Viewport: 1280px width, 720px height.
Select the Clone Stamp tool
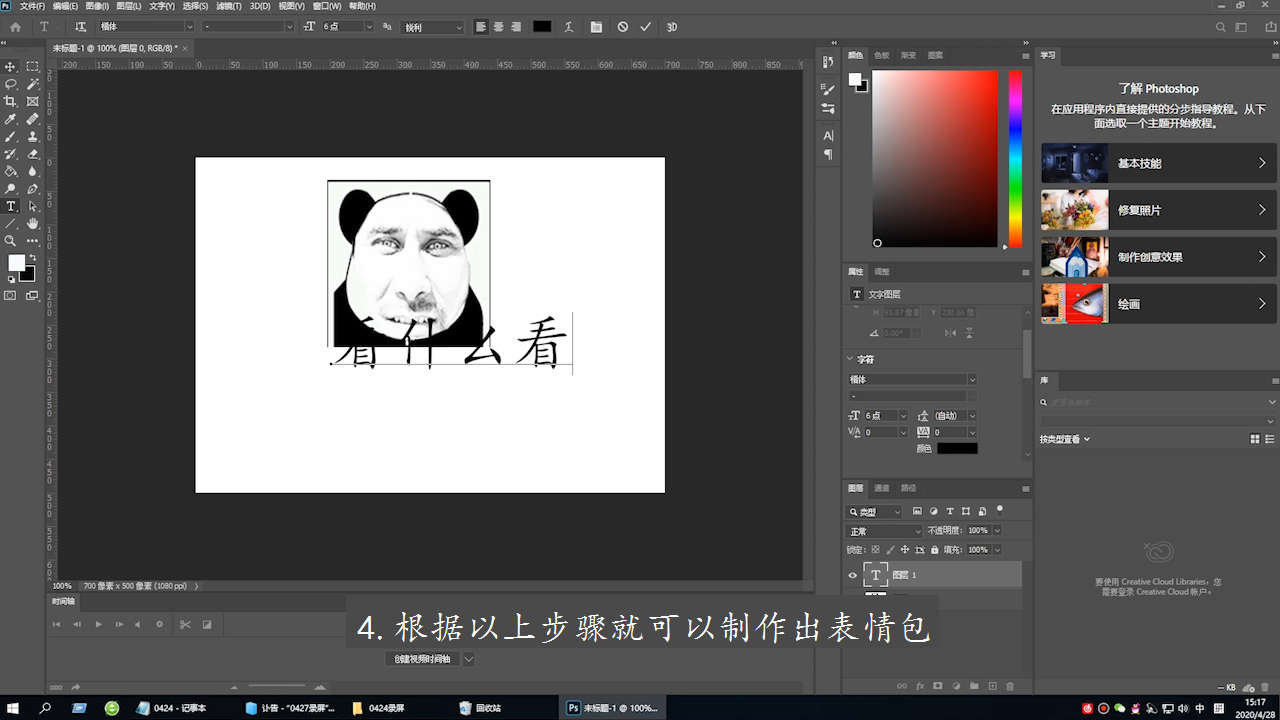33,137
